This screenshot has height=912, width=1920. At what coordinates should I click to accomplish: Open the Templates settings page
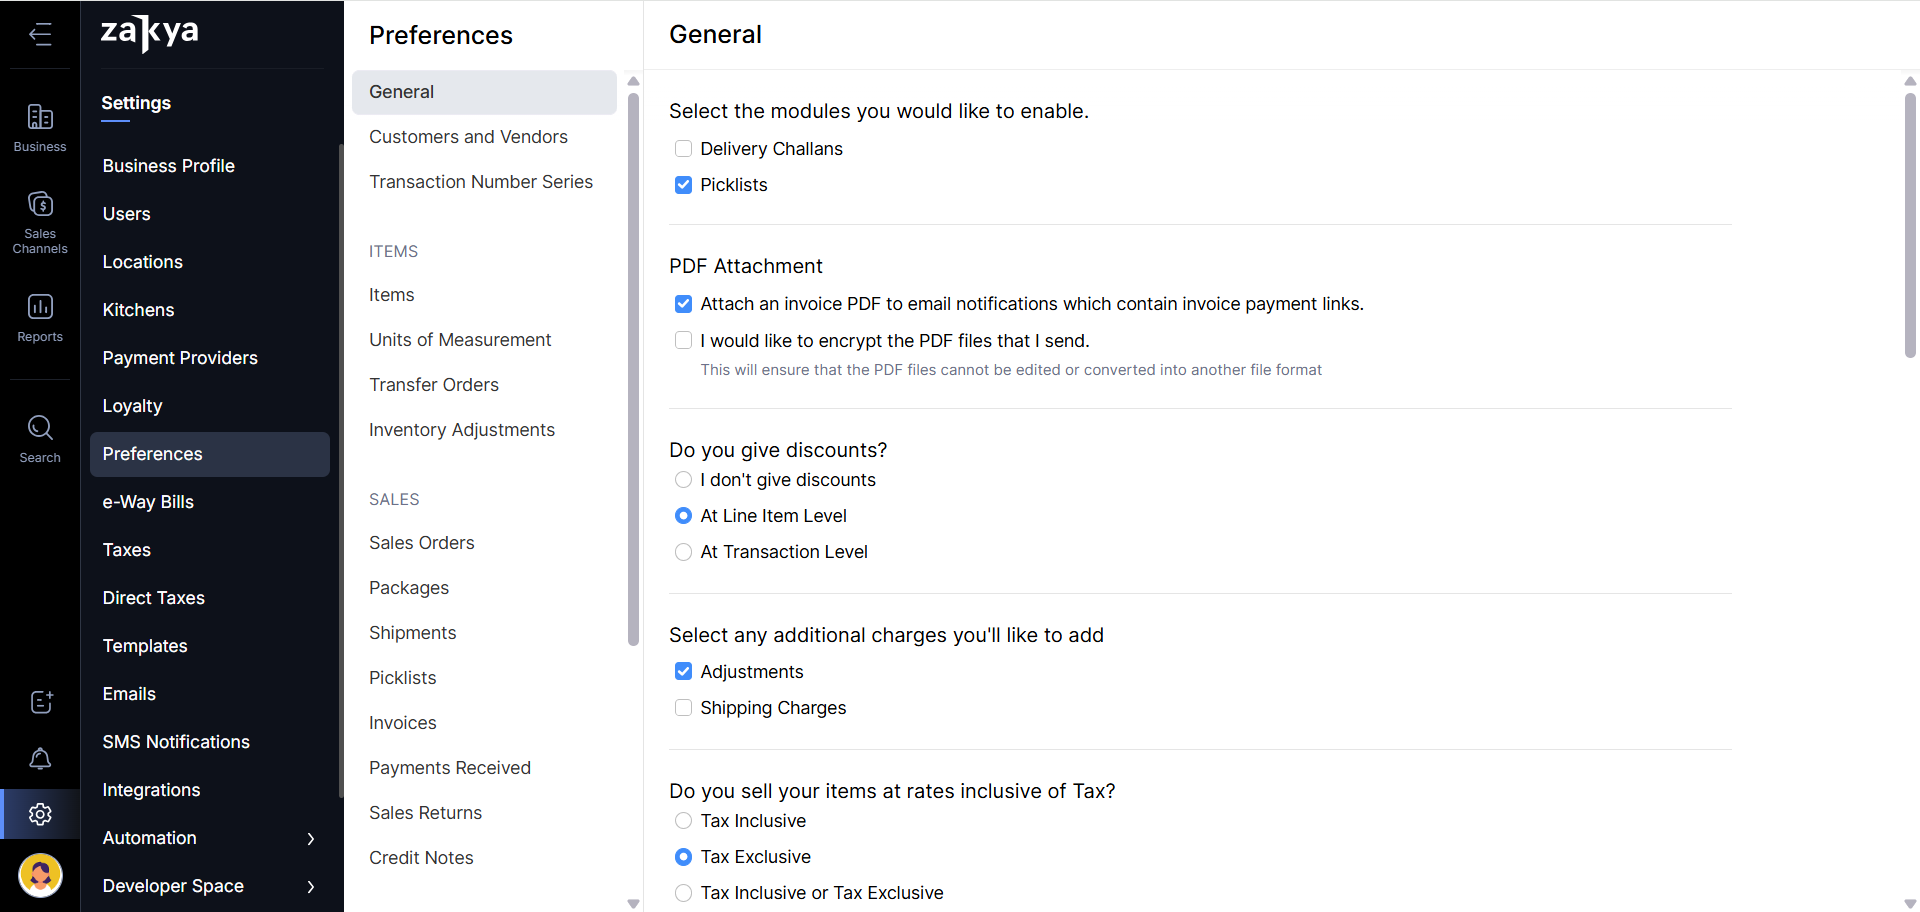(145, 646)
